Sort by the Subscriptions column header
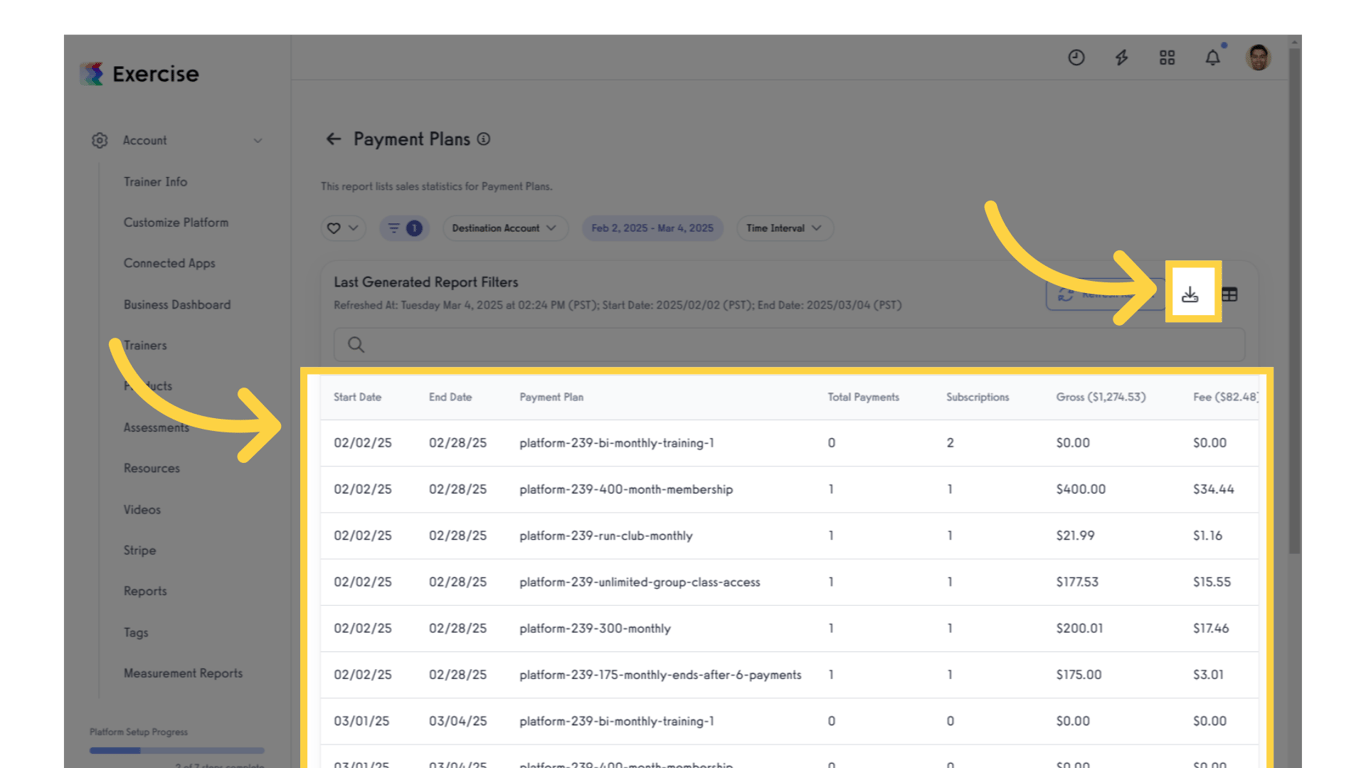Screen dimensions: 1366x768 (x=977, y=397)
